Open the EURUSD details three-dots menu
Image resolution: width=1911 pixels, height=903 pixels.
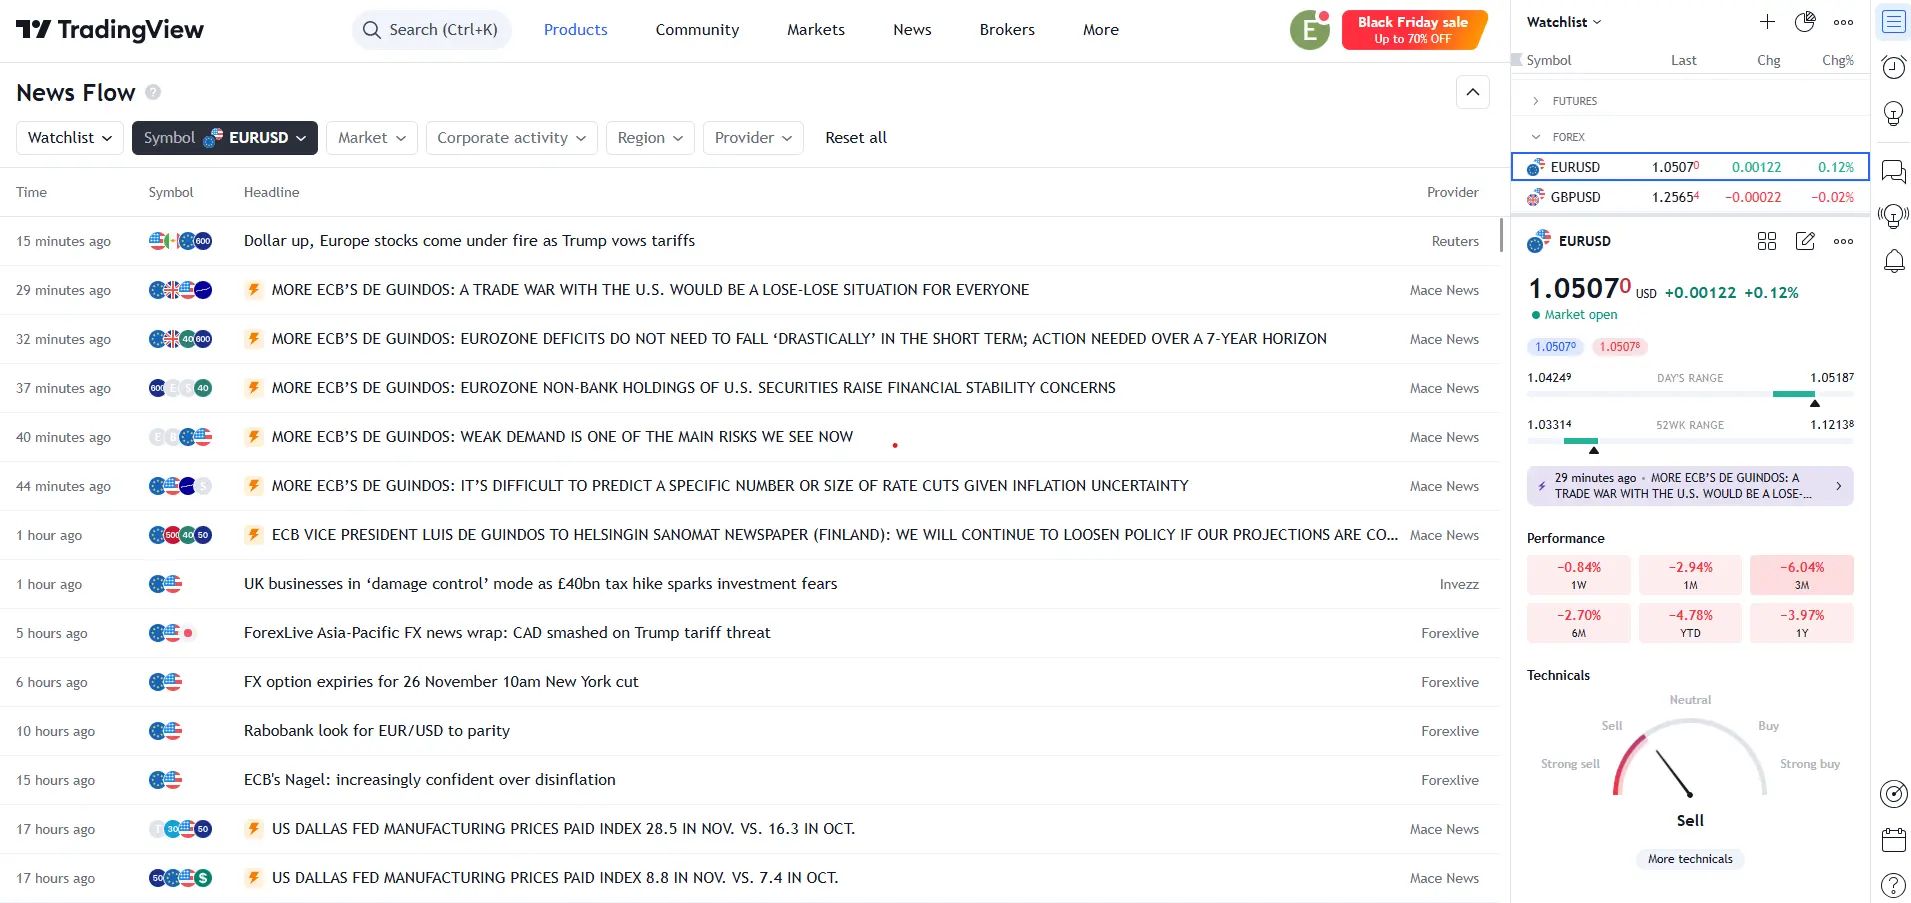tap(1843, 241)
